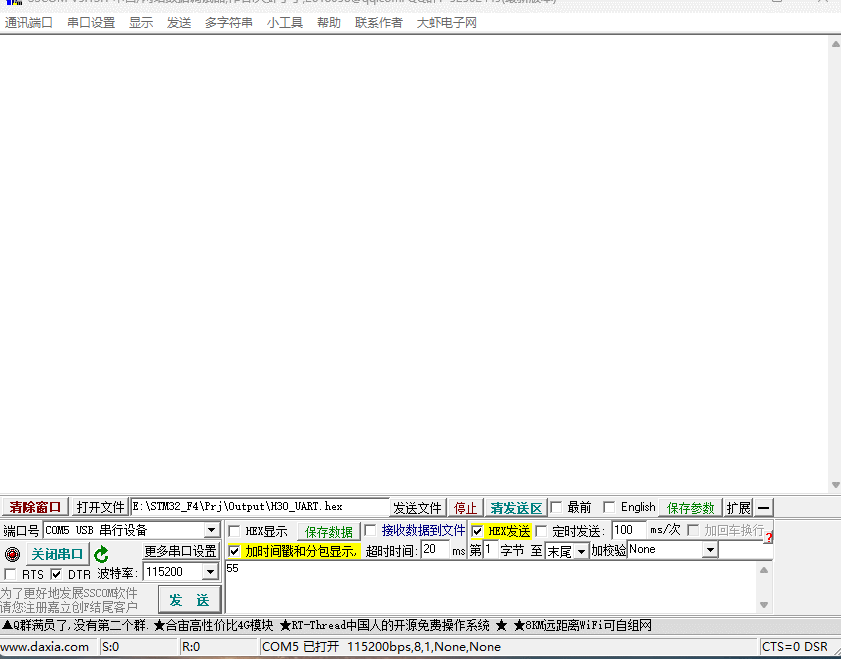Open the 通讯端口 menu
The image size is (841, 659).
pyautogui.click(x=28, y=23)
